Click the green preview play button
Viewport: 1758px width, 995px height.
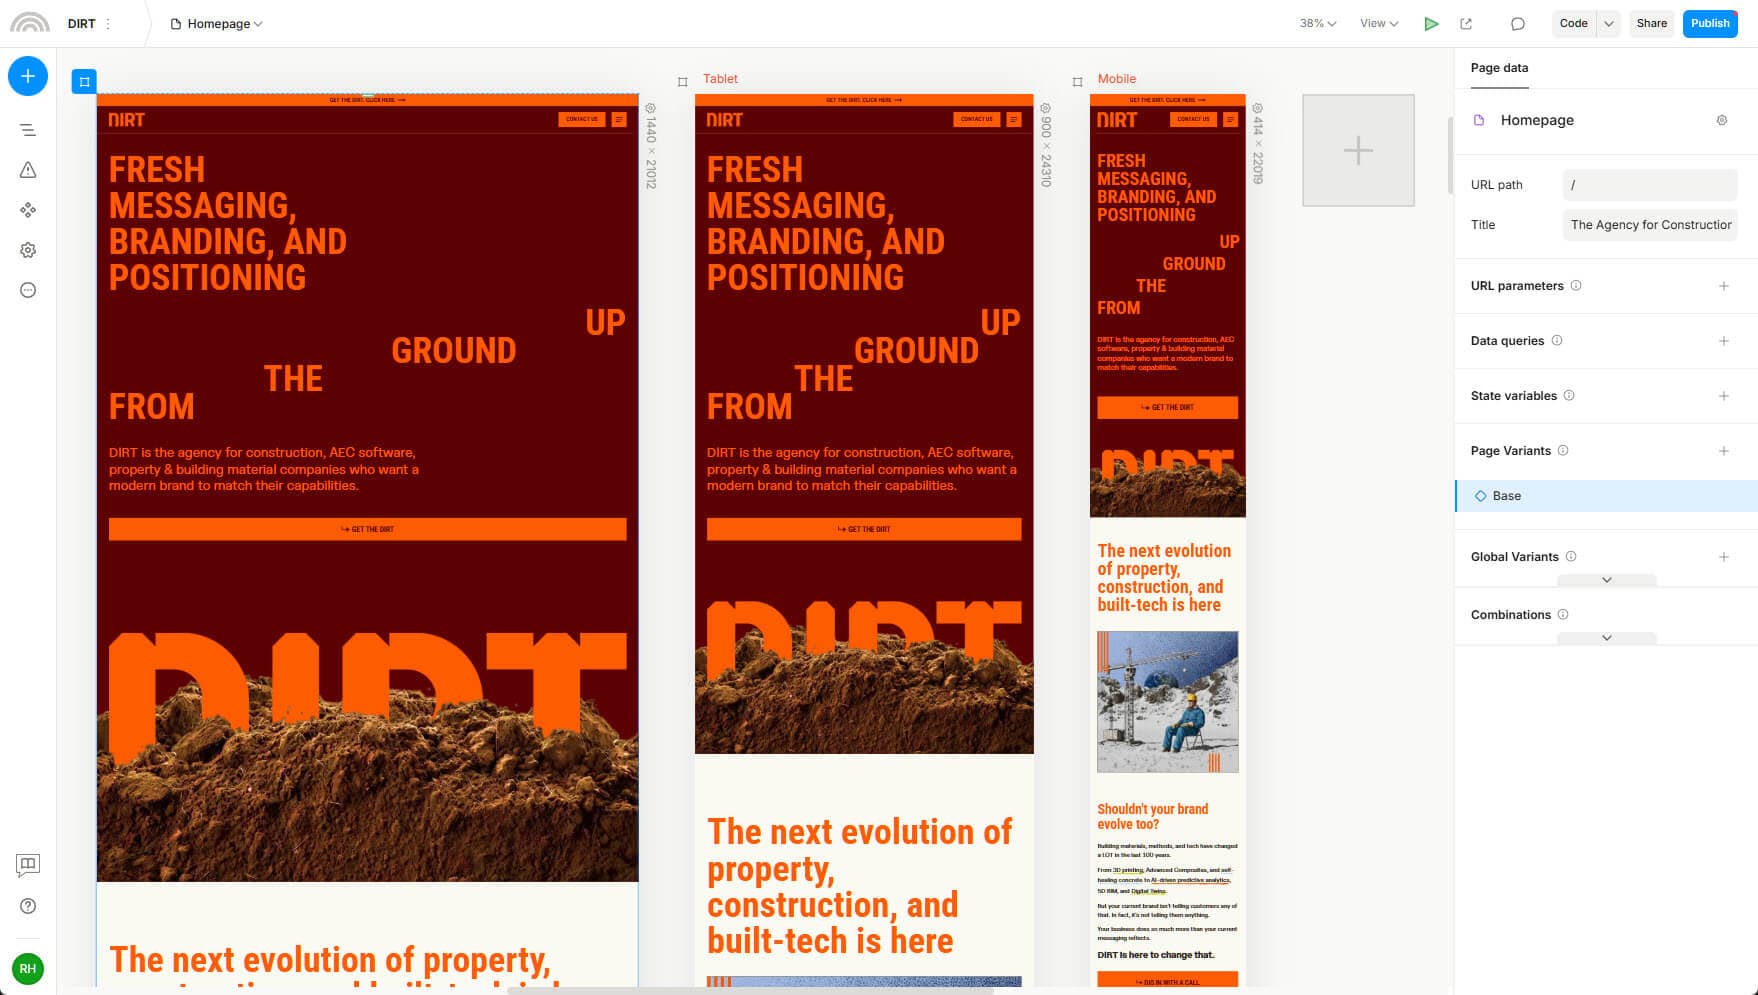point(1431,24)
